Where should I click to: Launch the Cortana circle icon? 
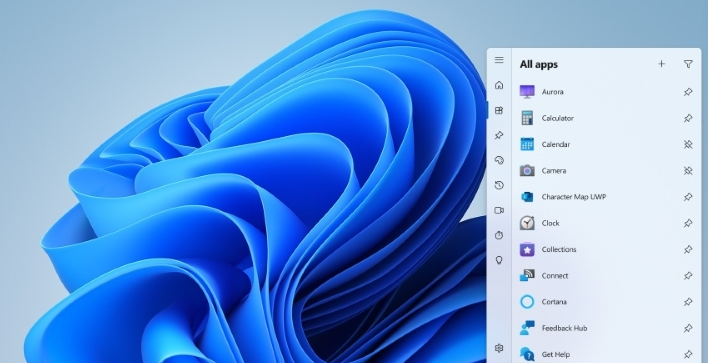pos(527,302)
